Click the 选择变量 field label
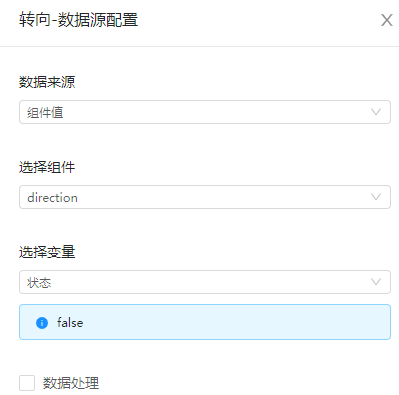Image resolution: width=399 pixels, height=395 pixels. 47,252
